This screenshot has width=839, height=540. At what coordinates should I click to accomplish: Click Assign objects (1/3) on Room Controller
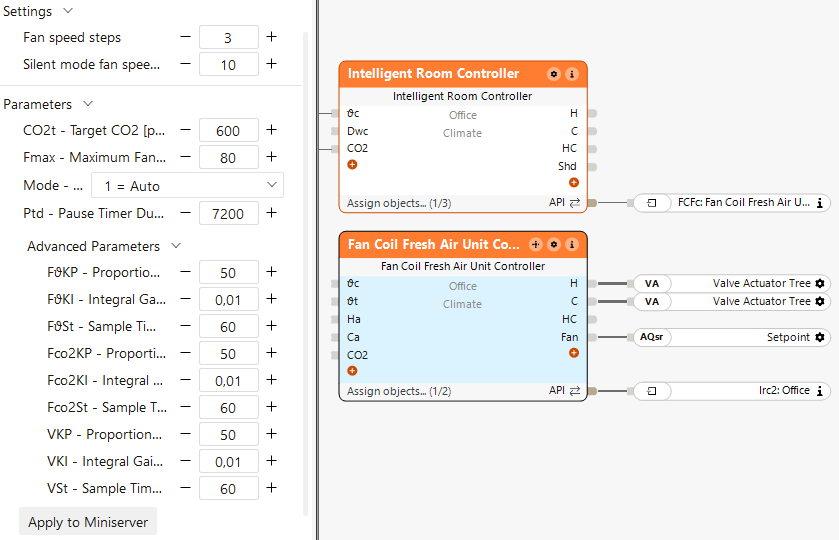pos(398,203)
